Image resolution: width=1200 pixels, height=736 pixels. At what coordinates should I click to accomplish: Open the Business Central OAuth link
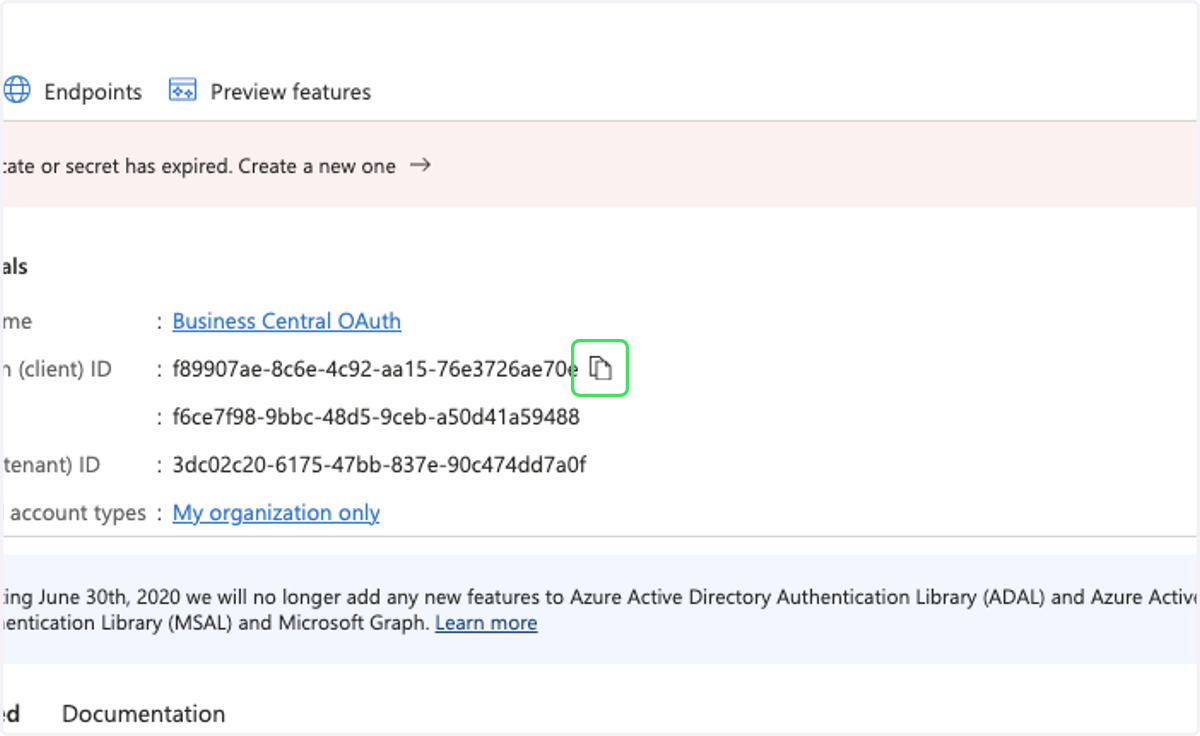(x=287, y=321)
